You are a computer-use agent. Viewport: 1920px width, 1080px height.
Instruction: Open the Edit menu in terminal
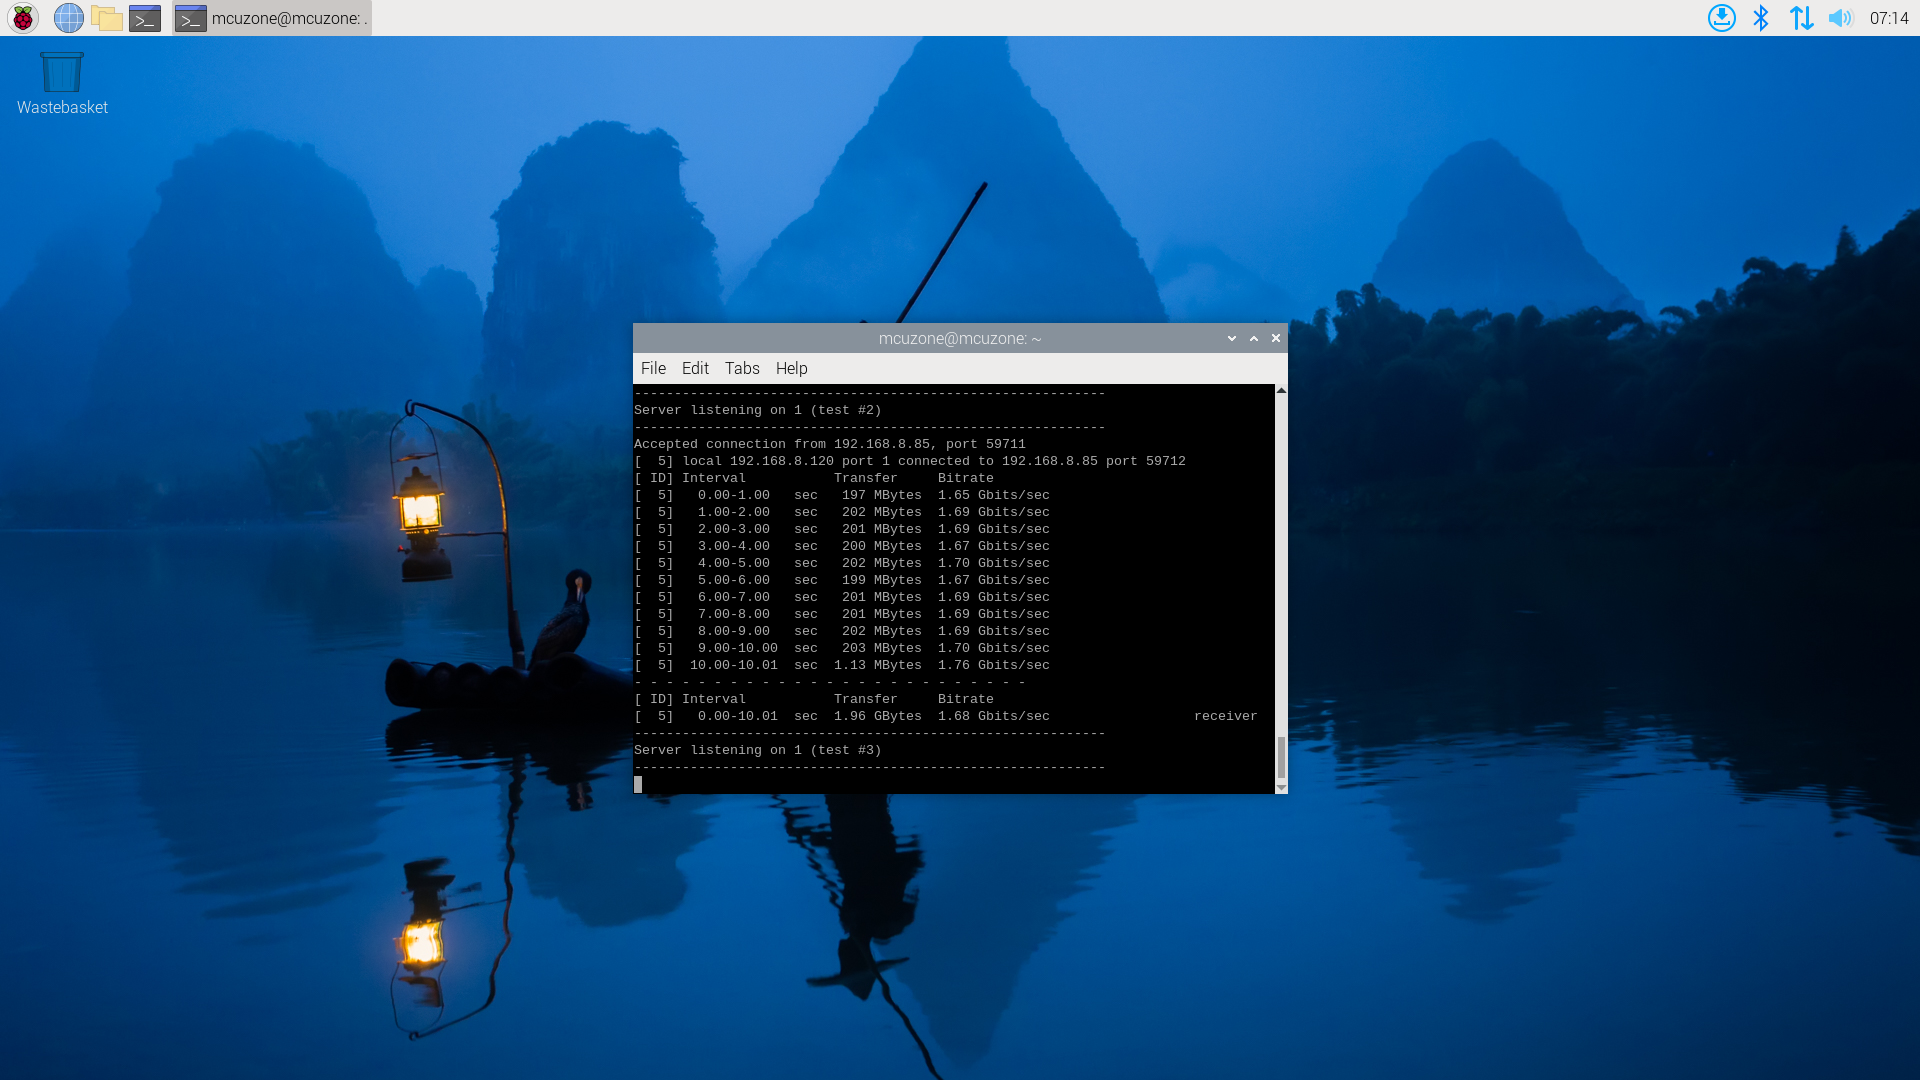[695, 368]
